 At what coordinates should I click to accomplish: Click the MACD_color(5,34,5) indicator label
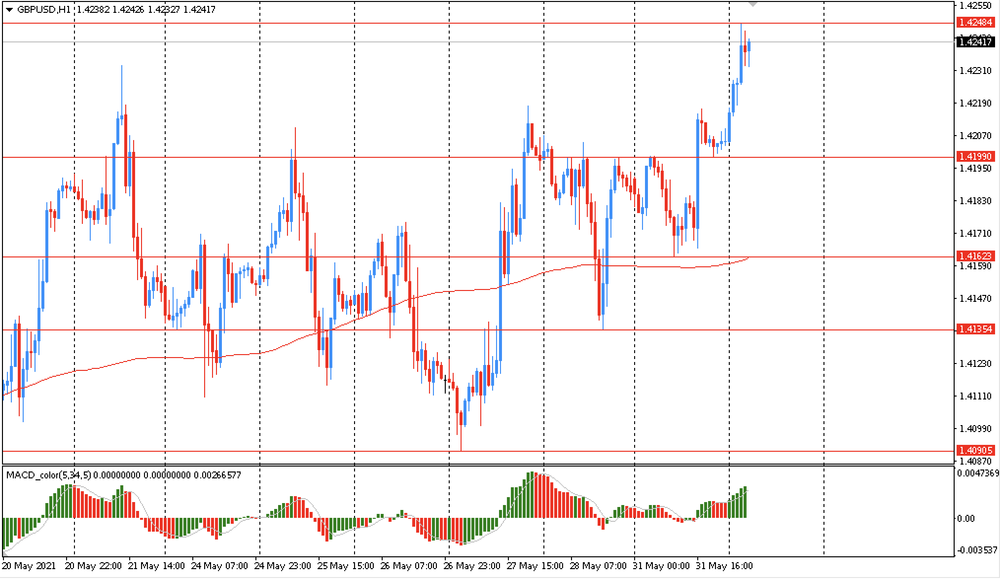[48, 475]
